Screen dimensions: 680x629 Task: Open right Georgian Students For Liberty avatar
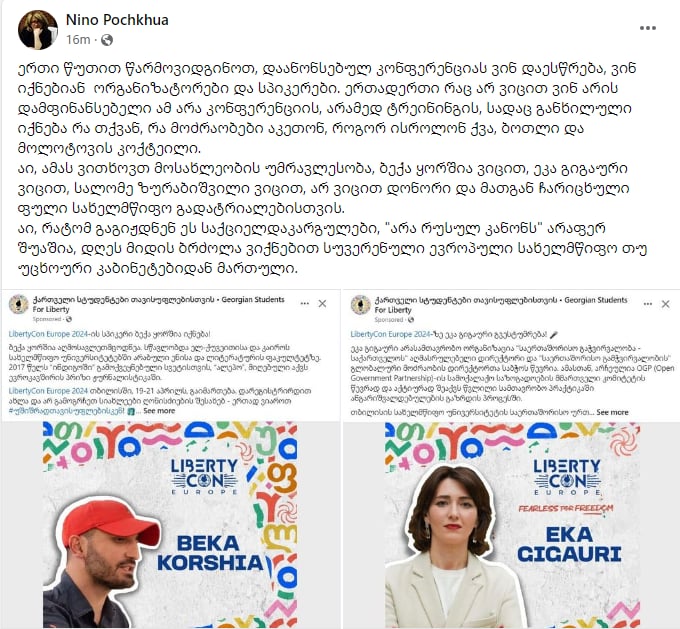[360, 305]
